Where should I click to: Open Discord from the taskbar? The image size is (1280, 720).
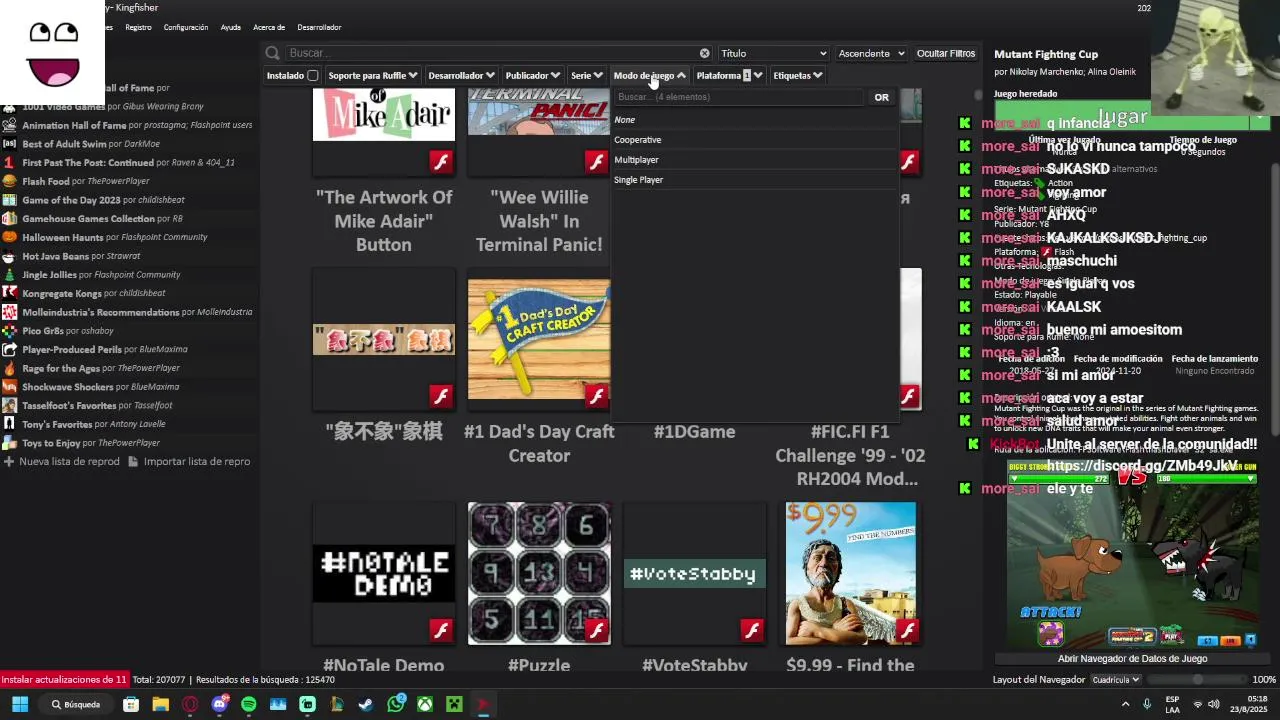tap(219, 704)
